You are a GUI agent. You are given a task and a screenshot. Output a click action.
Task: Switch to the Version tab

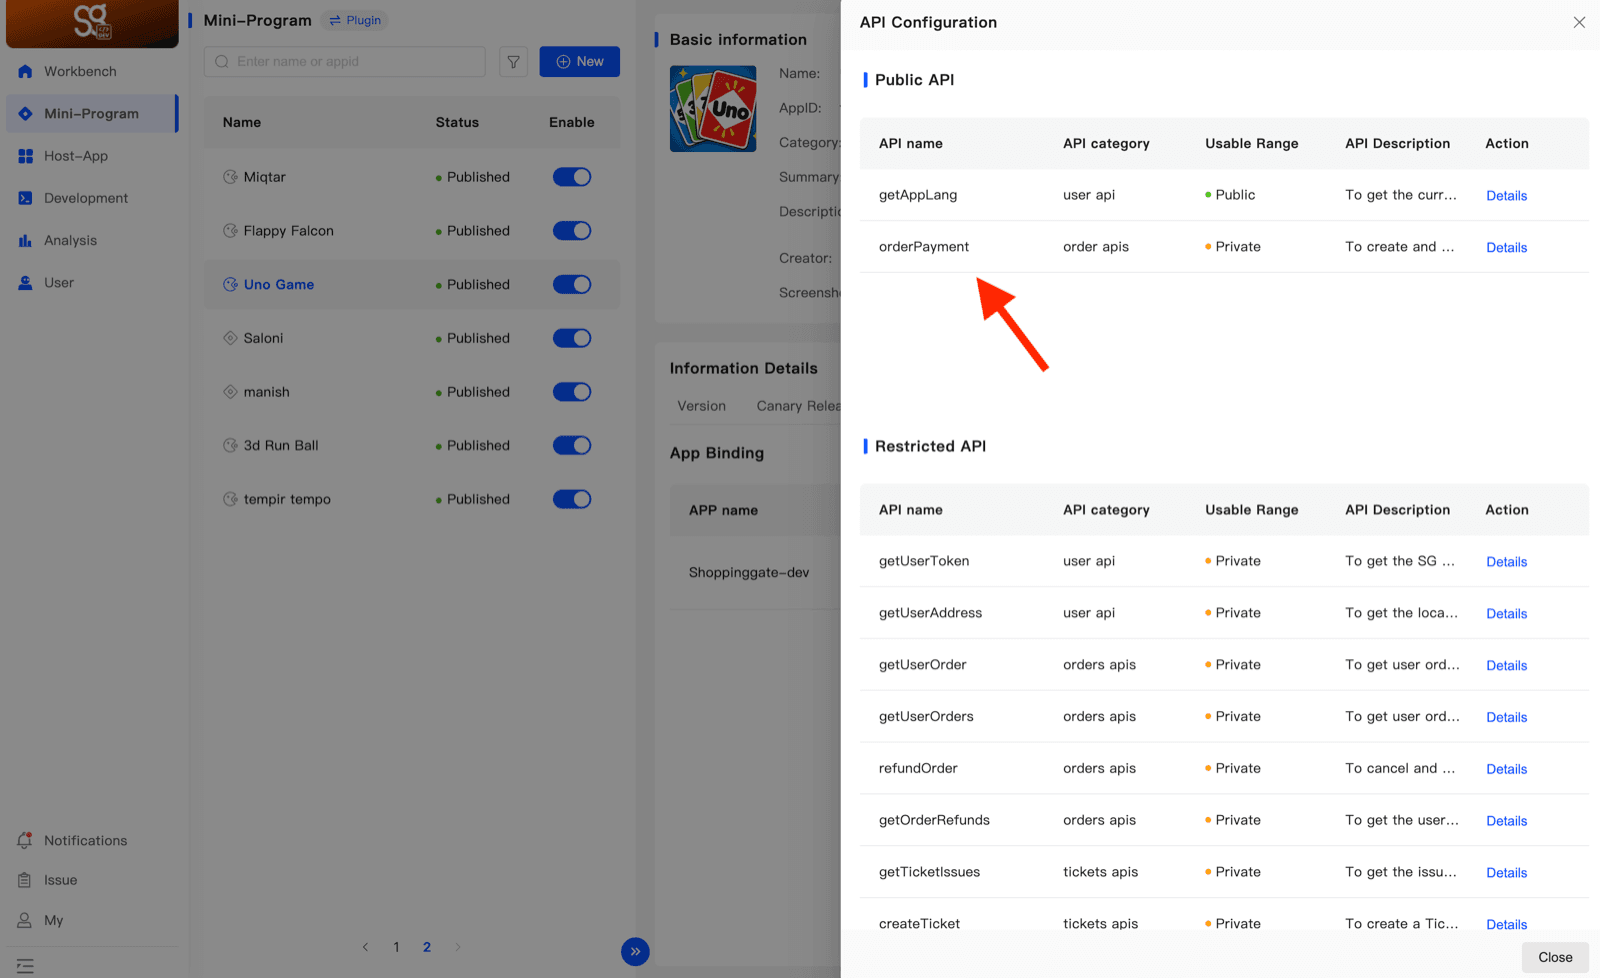click(x=702, y=405)
